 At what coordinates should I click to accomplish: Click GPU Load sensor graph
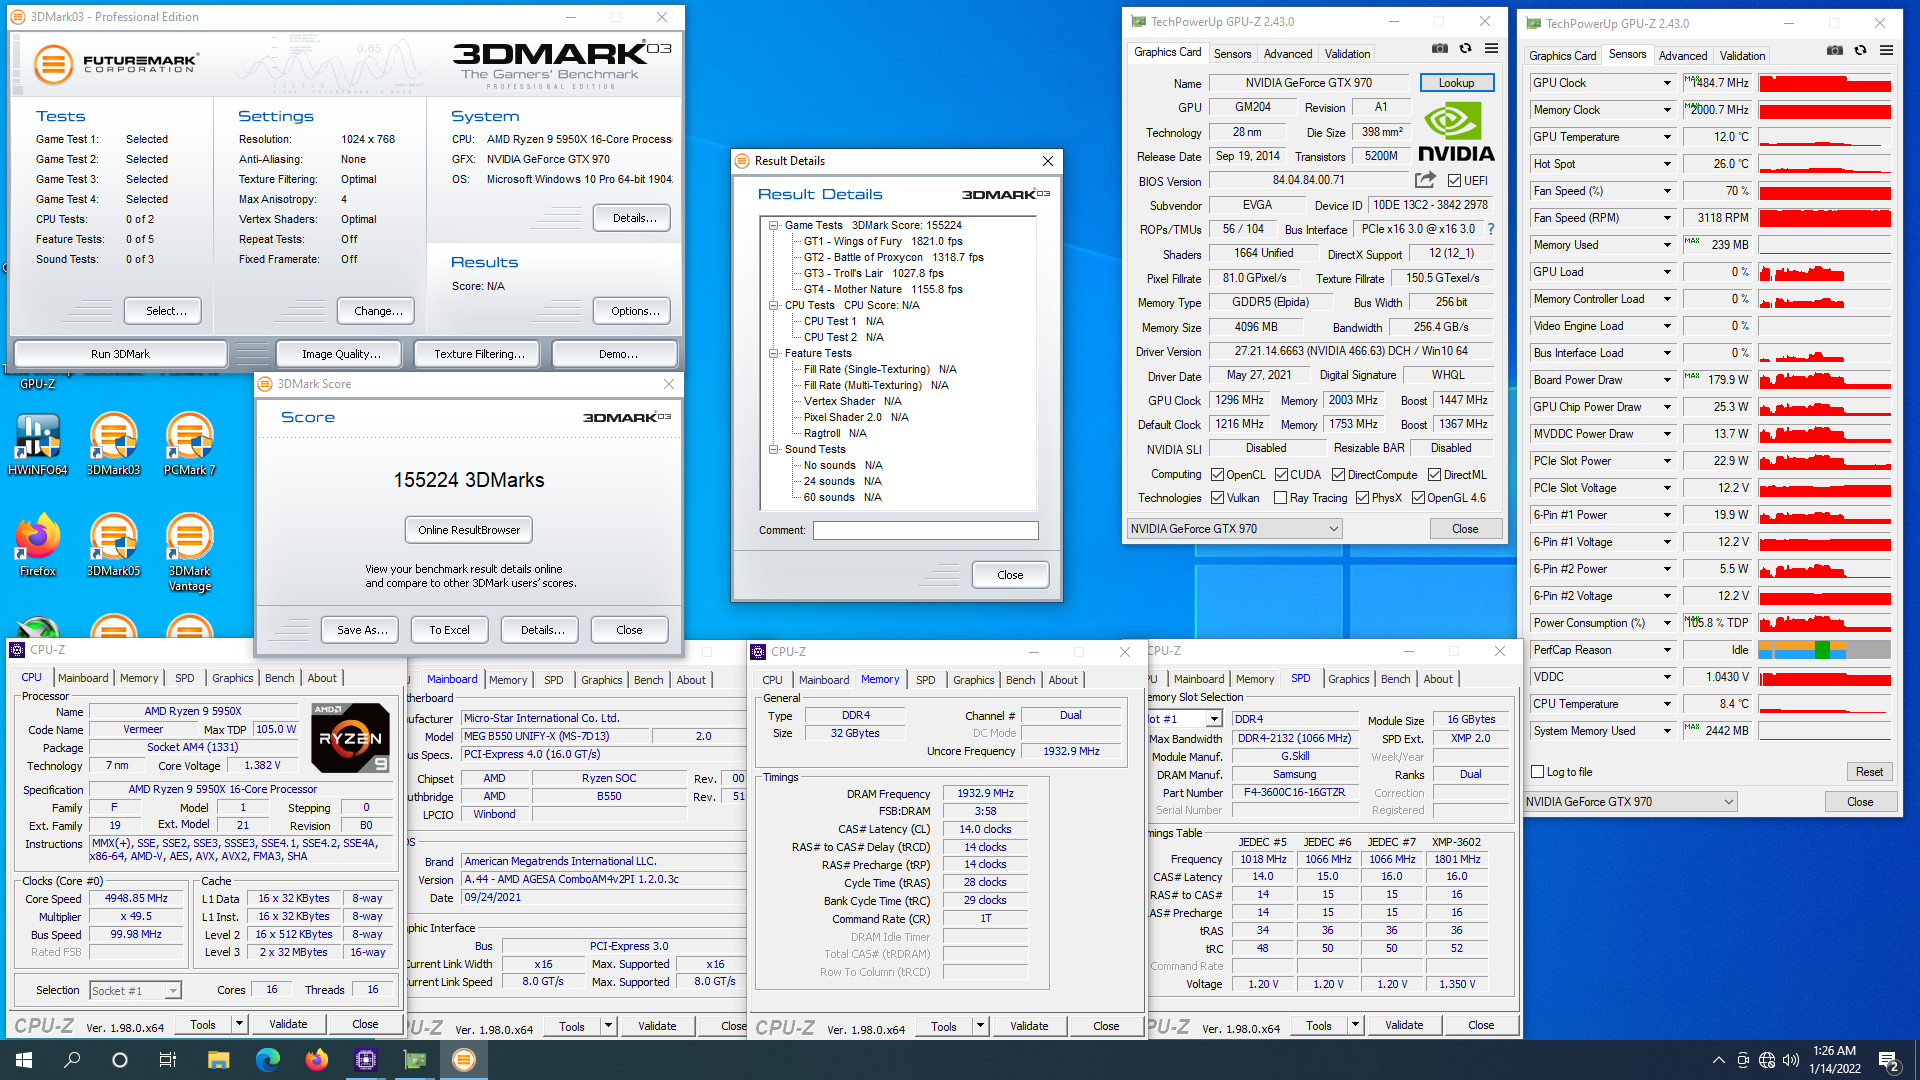point(1824,272)
